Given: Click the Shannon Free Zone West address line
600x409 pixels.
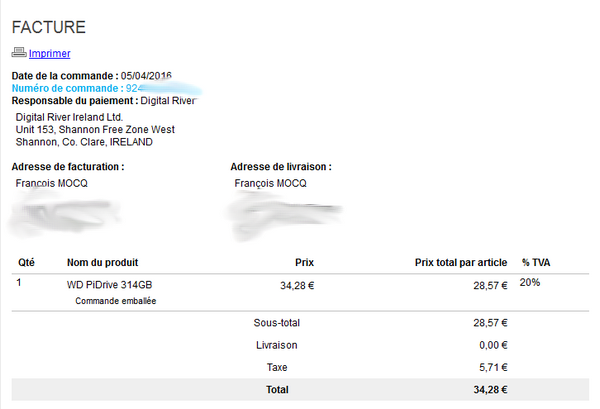Looking at the screenshot, I should pos(95,130).
